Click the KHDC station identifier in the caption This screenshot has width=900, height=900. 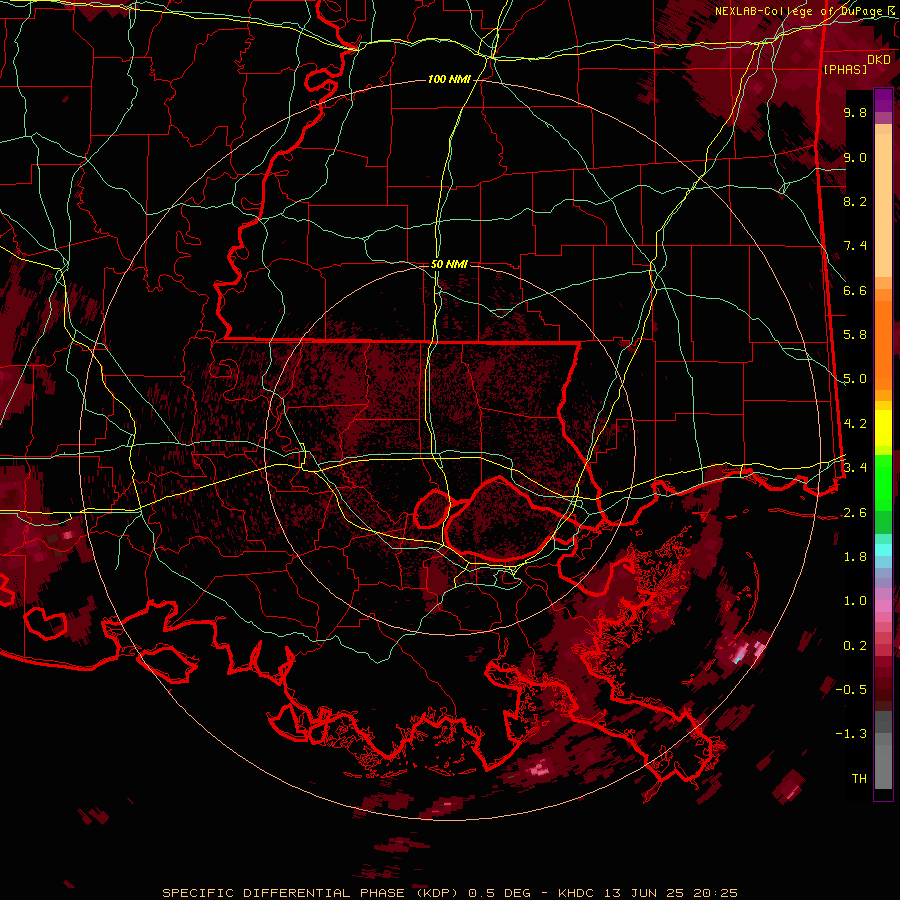click(x=577, y=893)
